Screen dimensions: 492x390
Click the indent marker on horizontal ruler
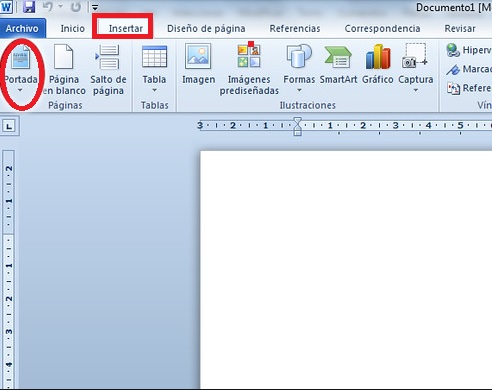click(298, 126)
